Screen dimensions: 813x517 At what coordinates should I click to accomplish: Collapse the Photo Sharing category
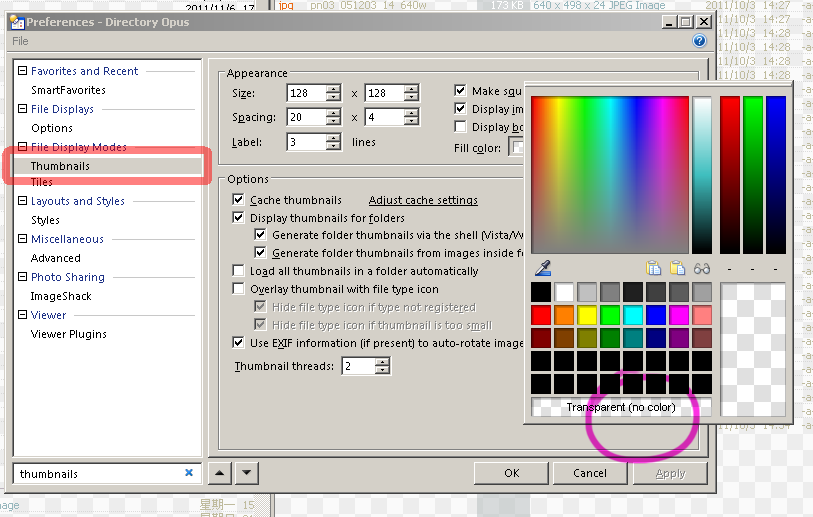22,276
